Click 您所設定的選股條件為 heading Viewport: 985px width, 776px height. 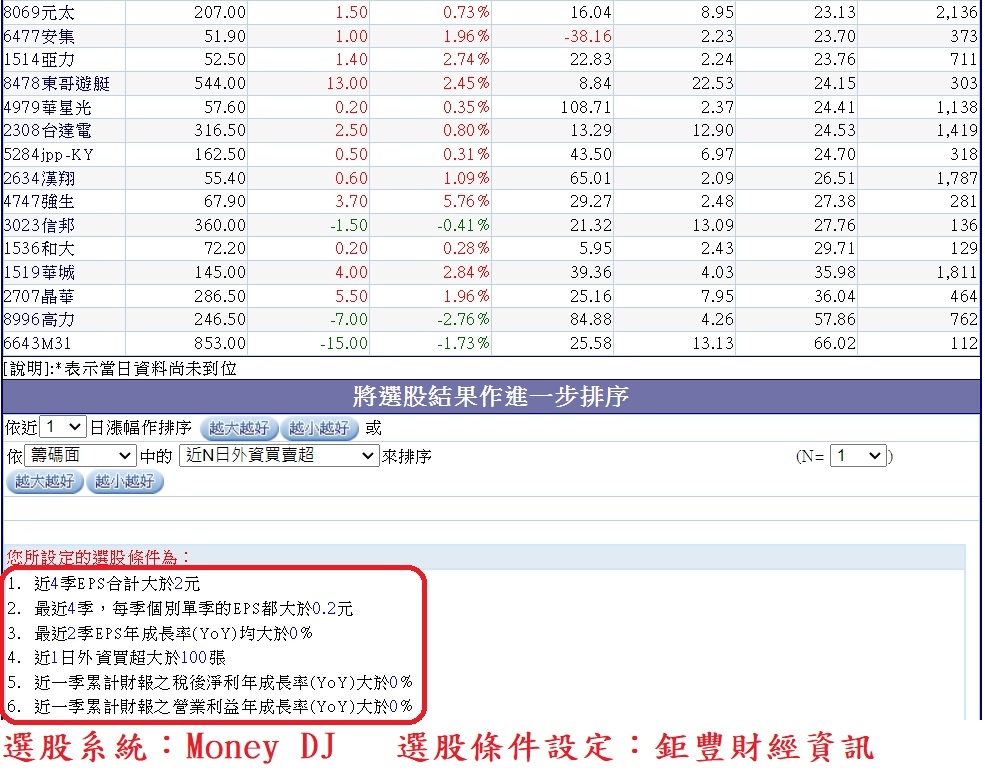(97, 557)
